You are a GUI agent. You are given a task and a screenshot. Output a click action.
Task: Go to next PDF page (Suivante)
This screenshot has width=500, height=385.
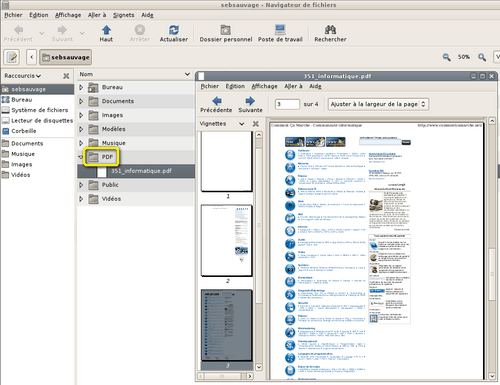tap(250, 104)
